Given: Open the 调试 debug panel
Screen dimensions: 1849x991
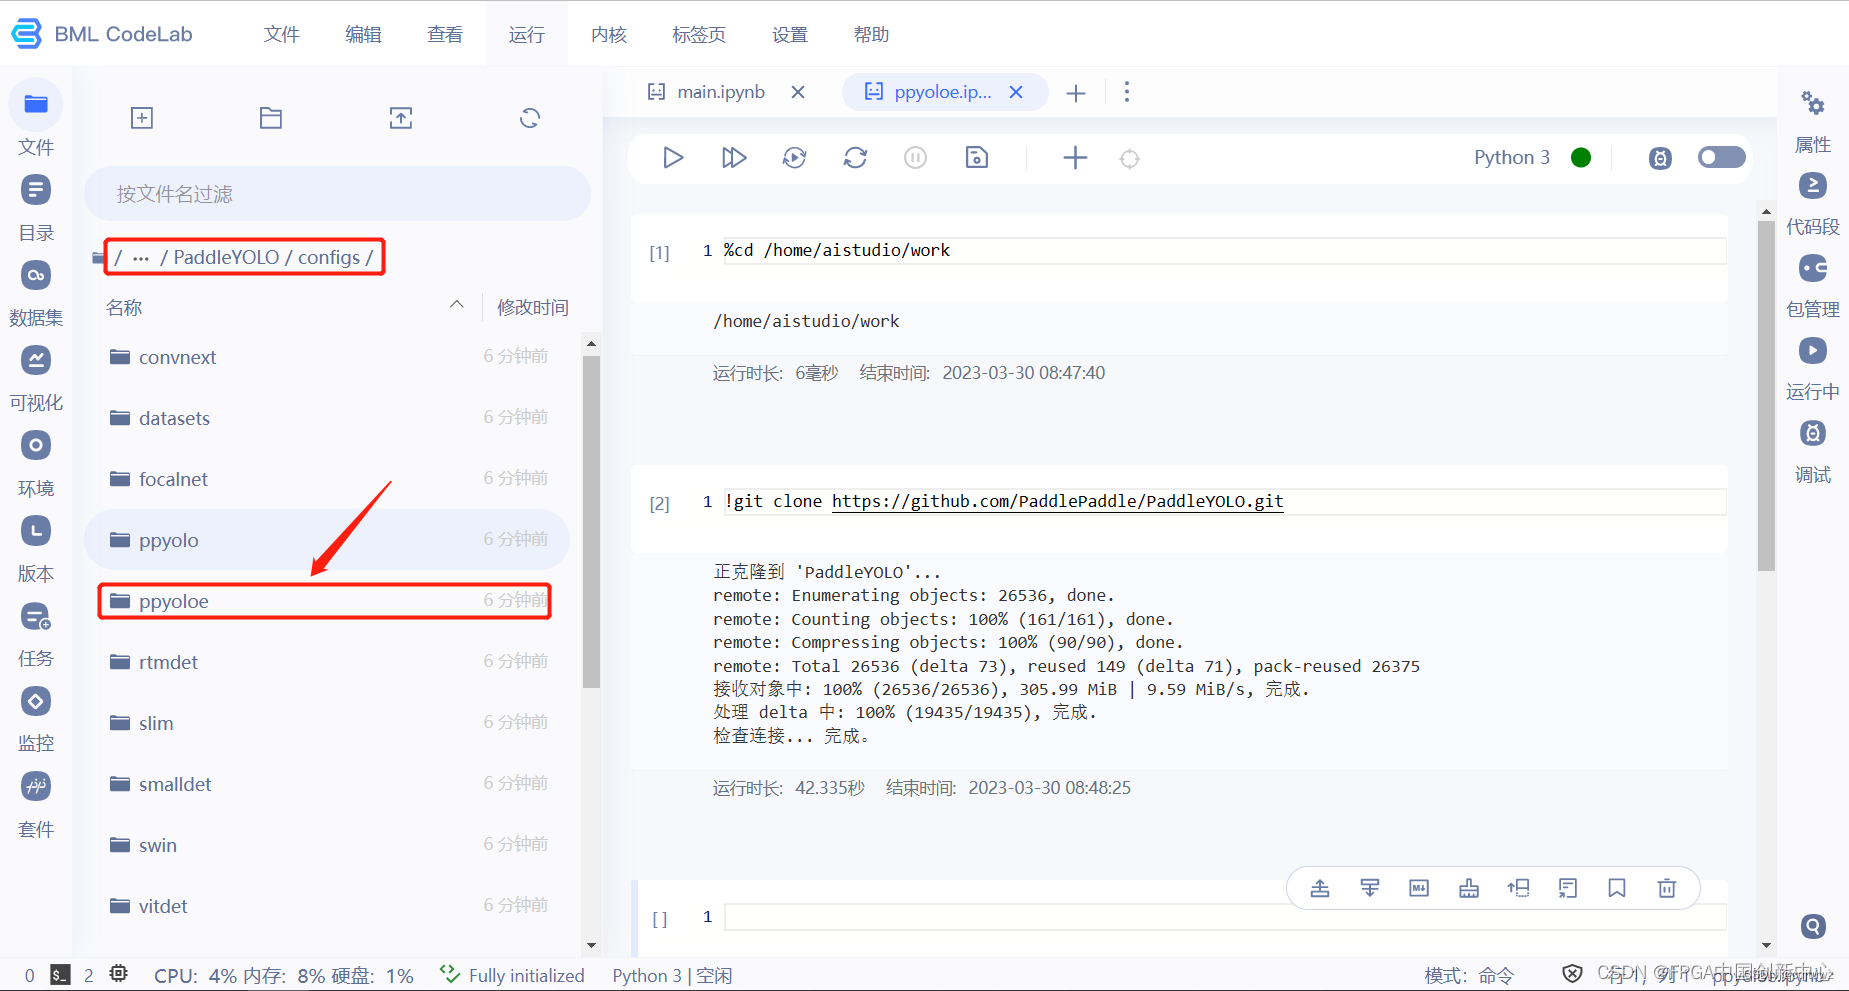Looking at the screenshot, I should click(1813, 451).
